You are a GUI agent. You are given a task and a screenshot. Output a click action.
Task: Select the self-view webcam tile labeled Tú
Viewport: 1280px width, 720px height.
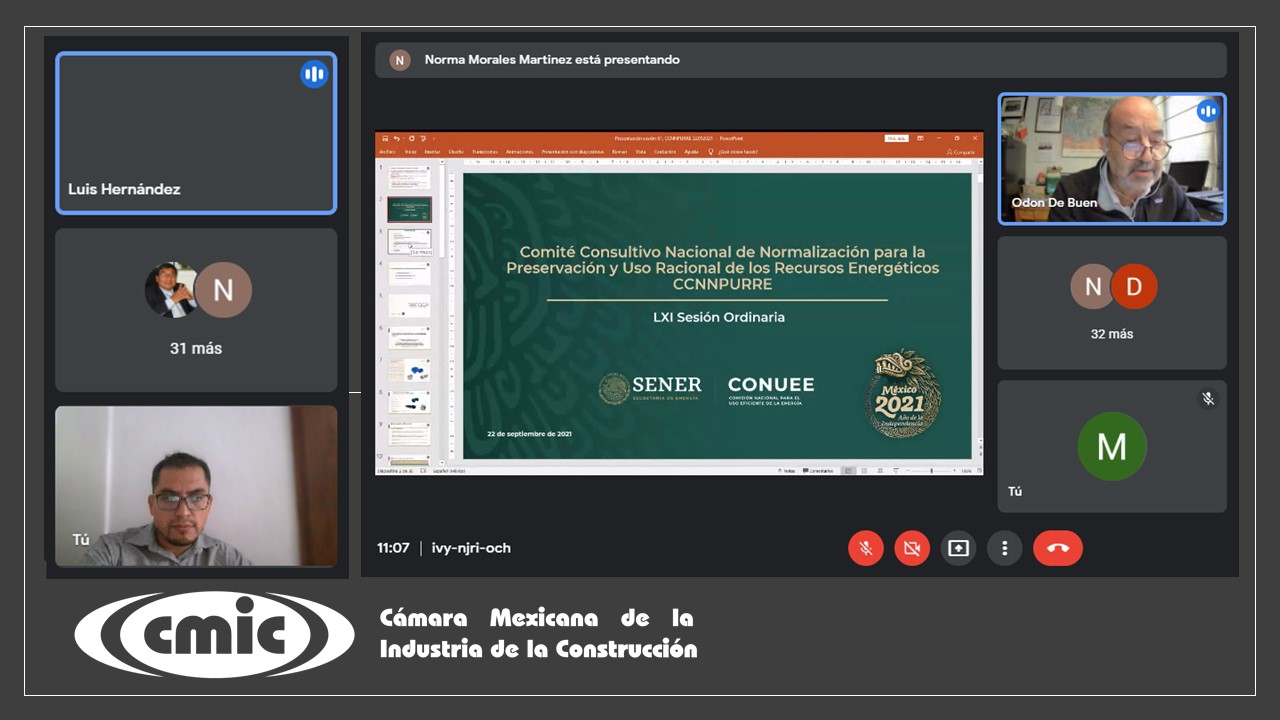196,486
